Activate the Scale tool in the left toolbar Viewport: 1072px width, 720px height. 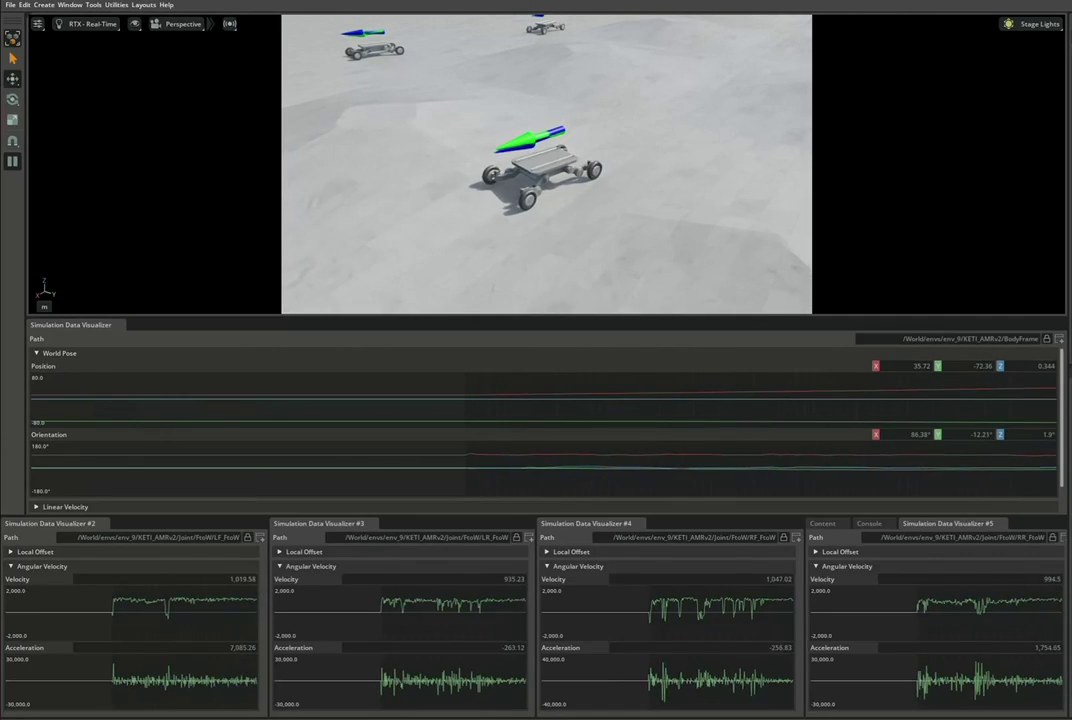tap(12, 120)
